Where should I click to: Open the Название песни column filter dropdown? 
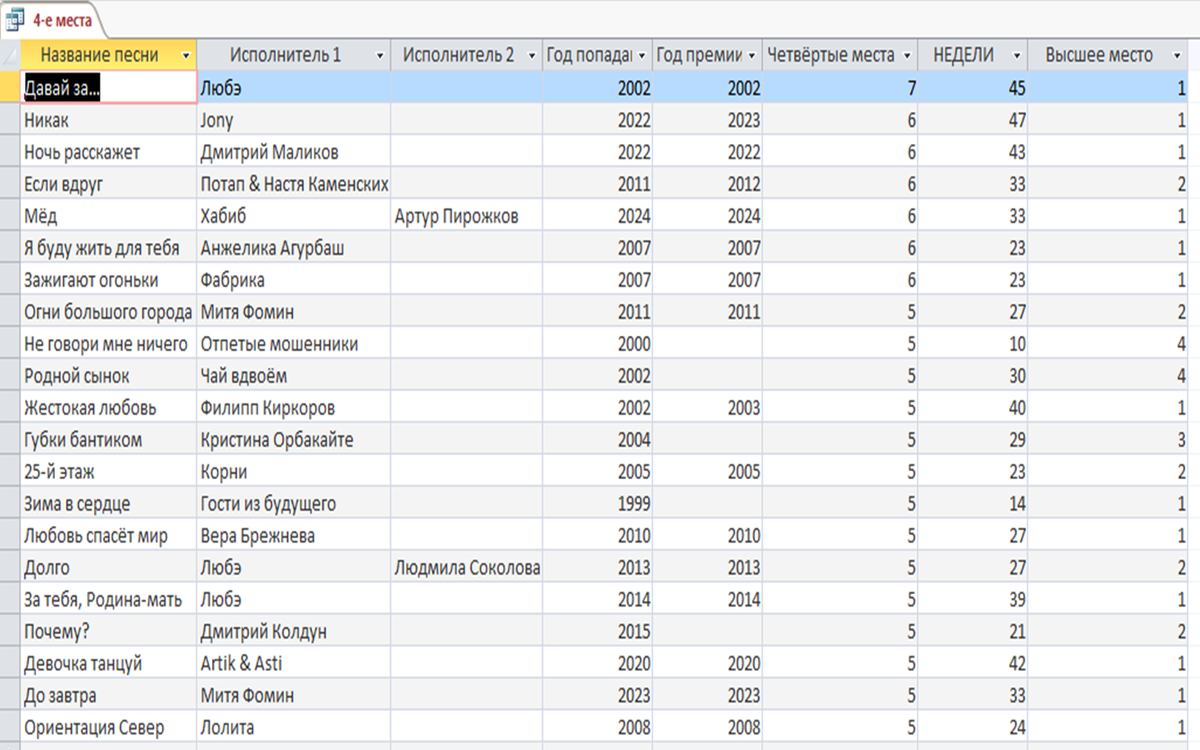coord(185,55)
